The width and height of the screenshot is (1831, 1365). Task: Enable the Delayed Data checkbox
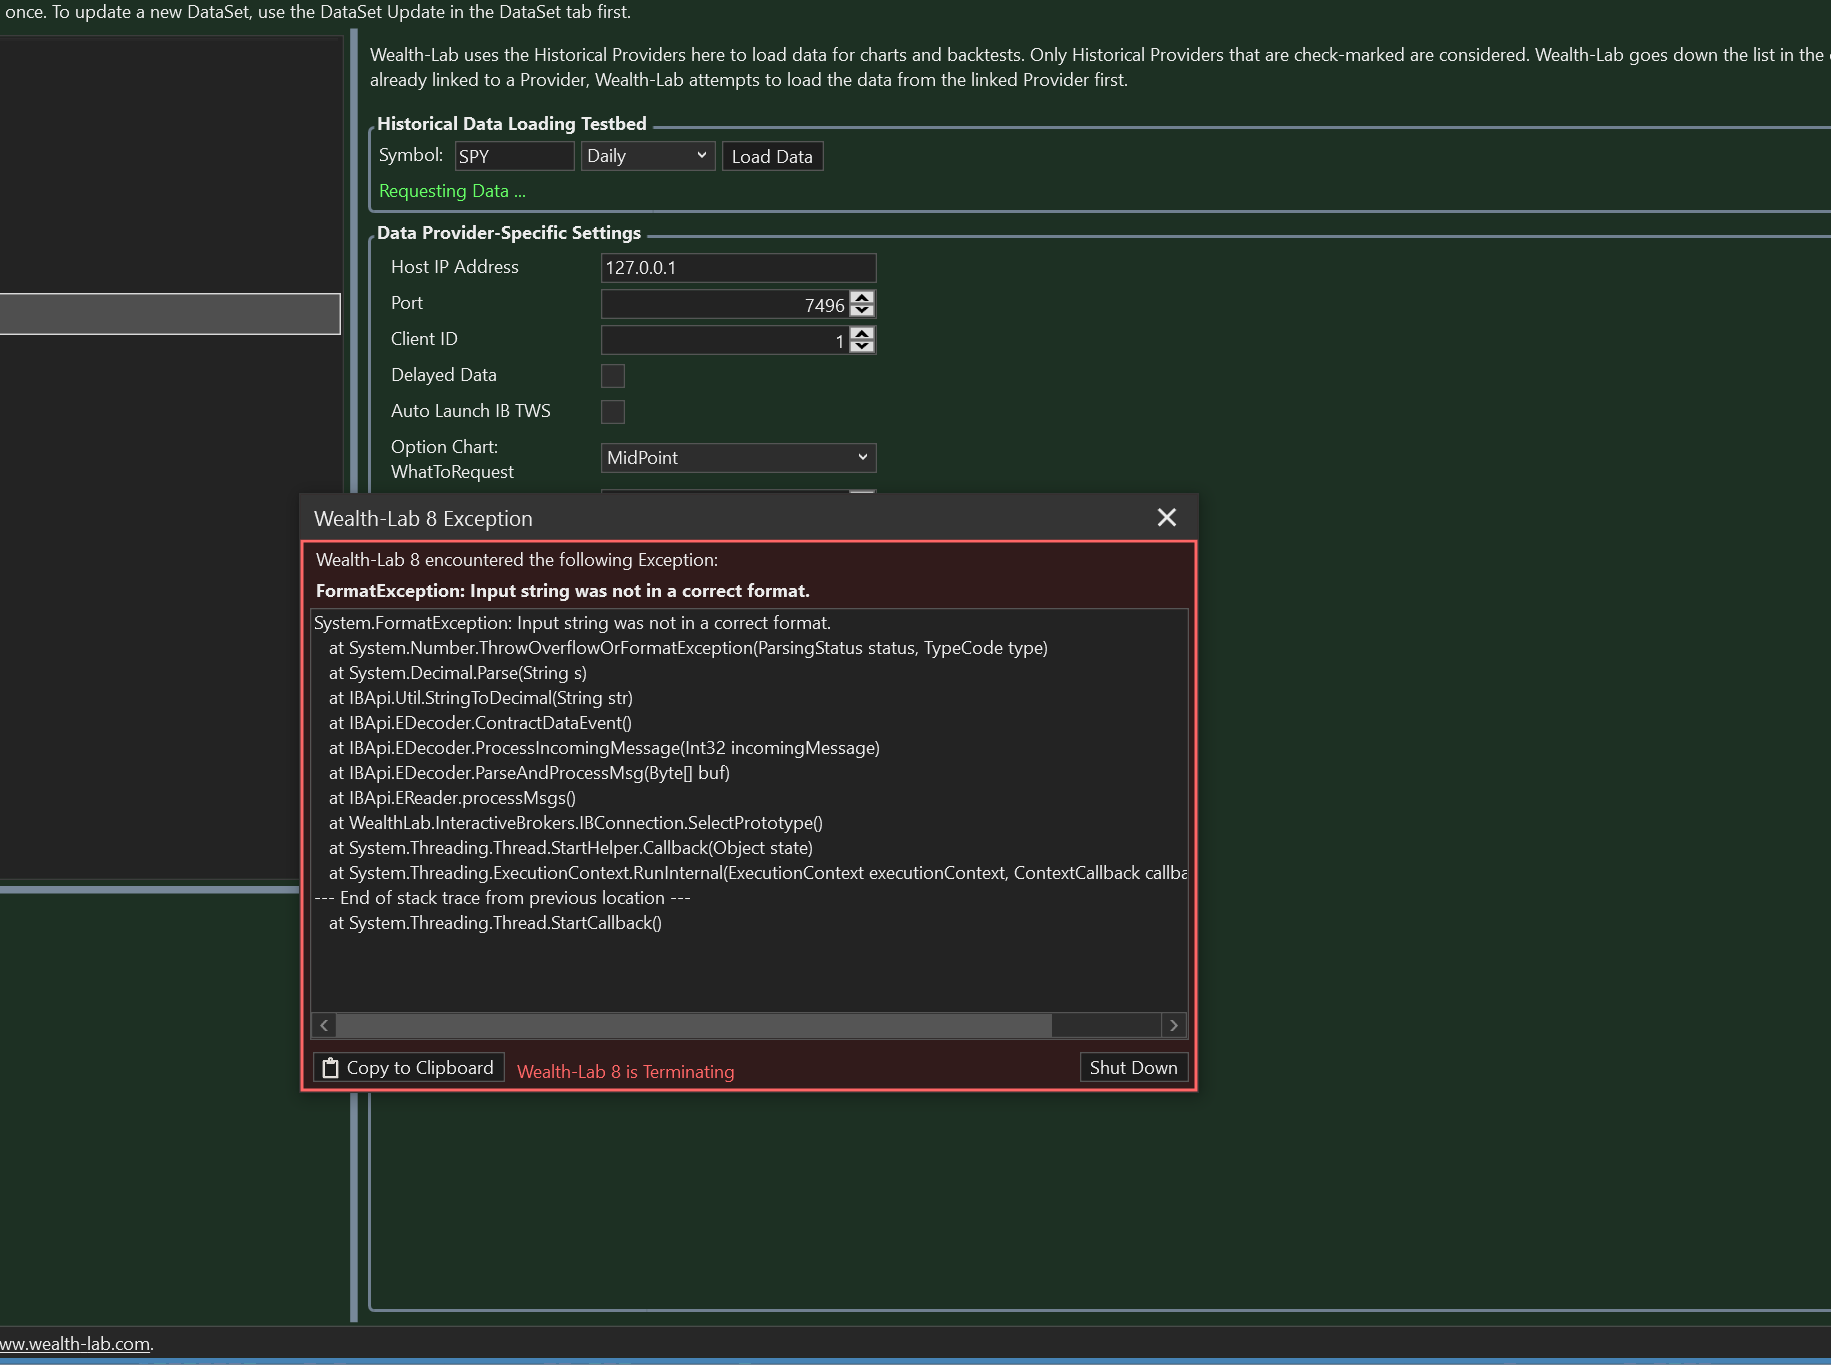coord(613,376)
